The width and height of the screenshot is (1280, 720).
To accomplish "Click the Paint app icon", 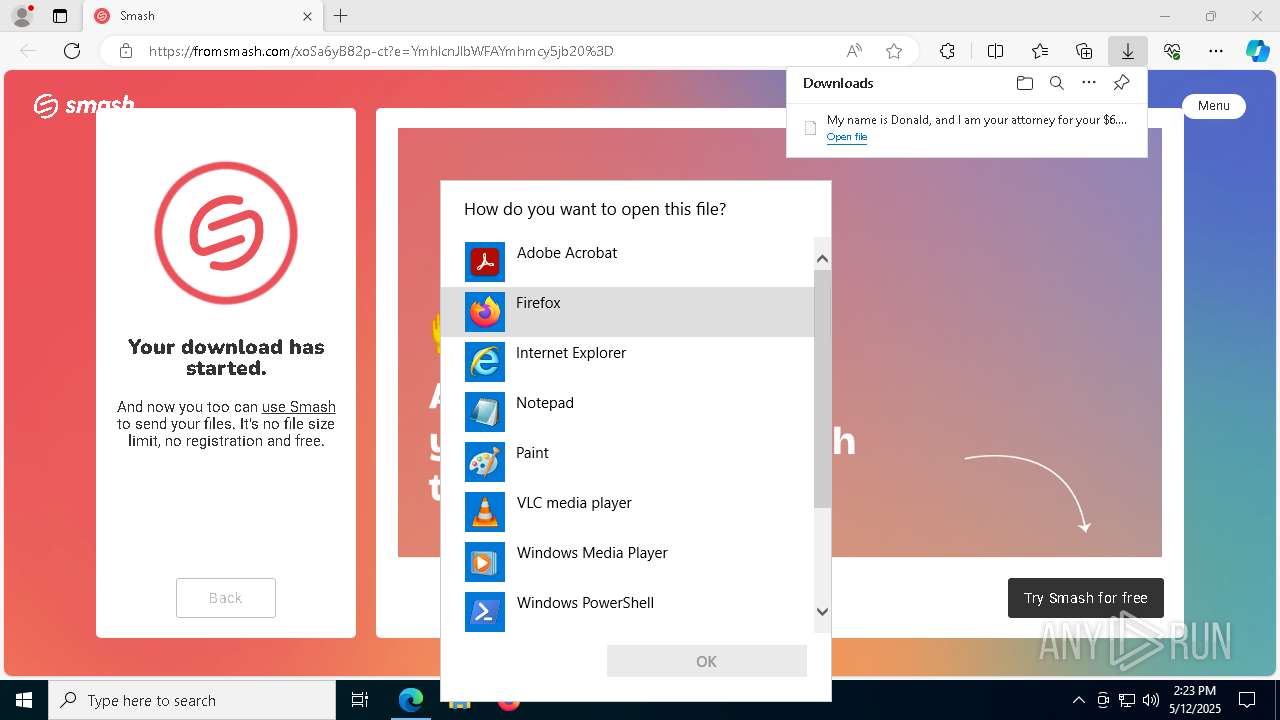I will click(485, 462).
